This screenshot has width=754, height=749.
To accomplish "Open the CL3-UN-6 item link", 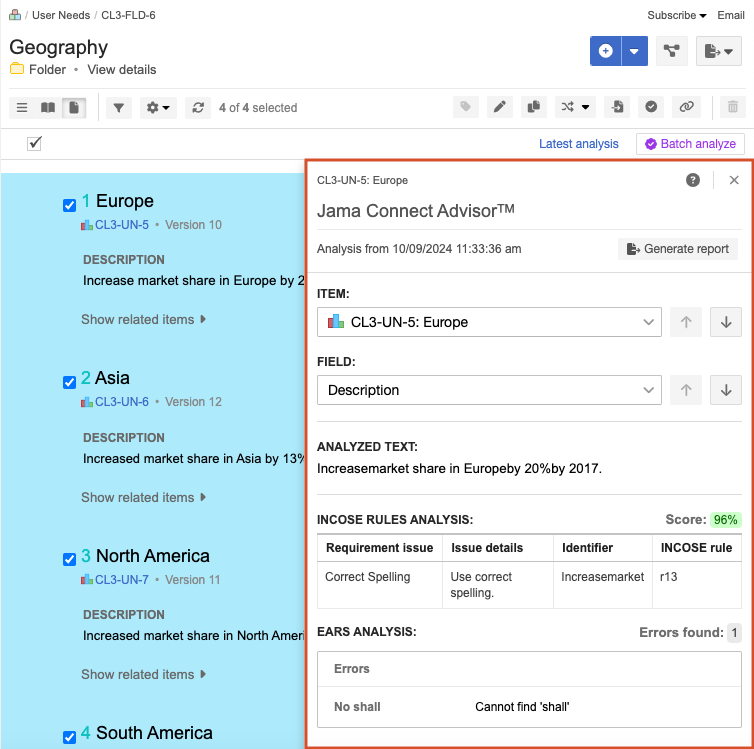I will 122,401.
